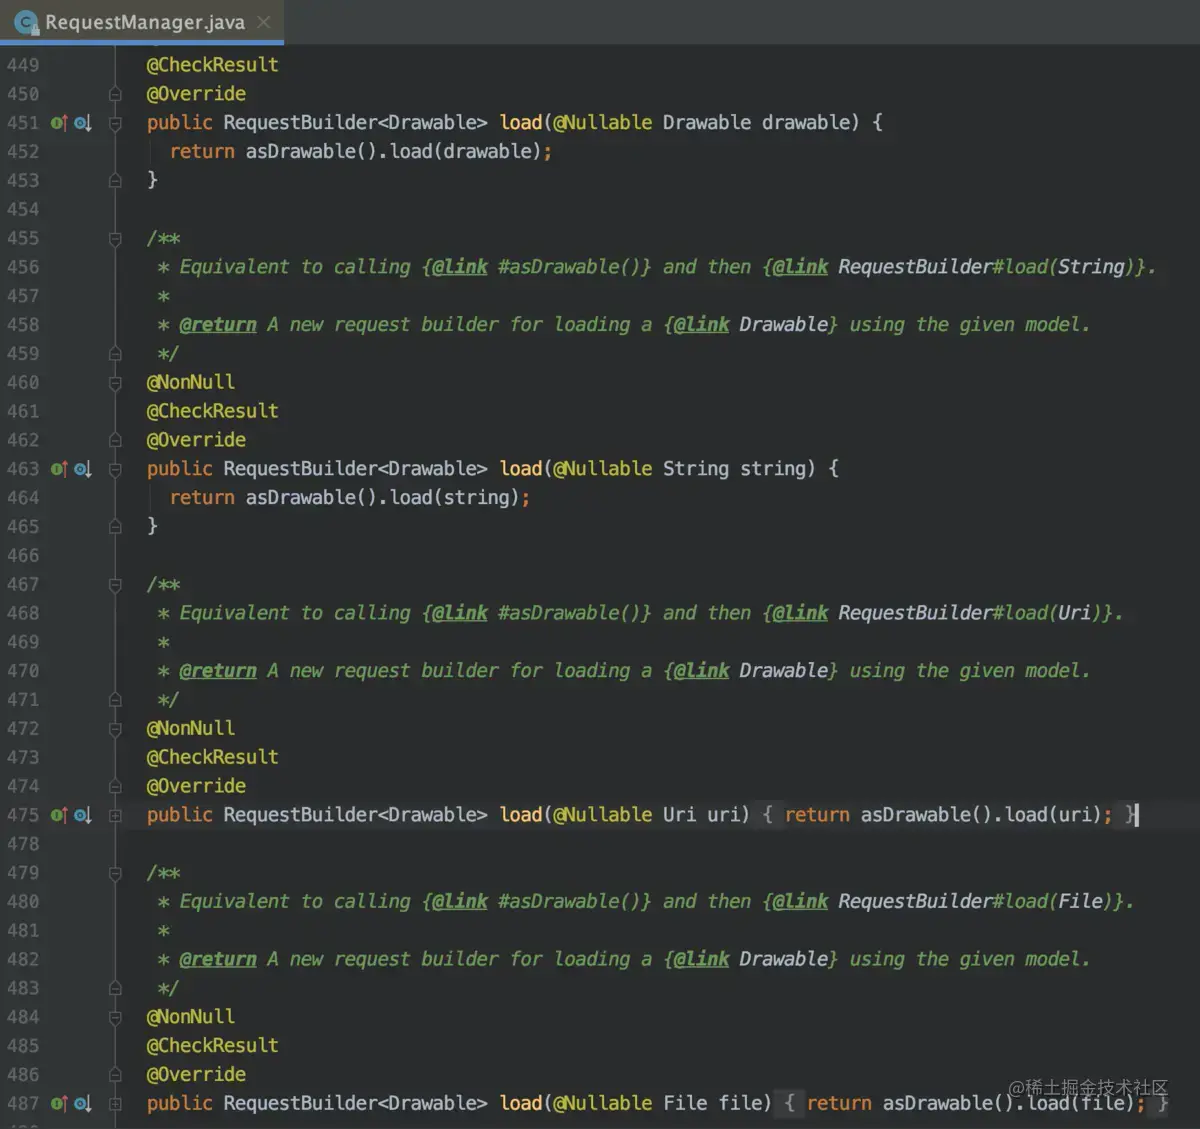Click the @NonNull annotation on line 484
Image resolution: width=1200 pixels, height=1129 pixels.
191,1017
